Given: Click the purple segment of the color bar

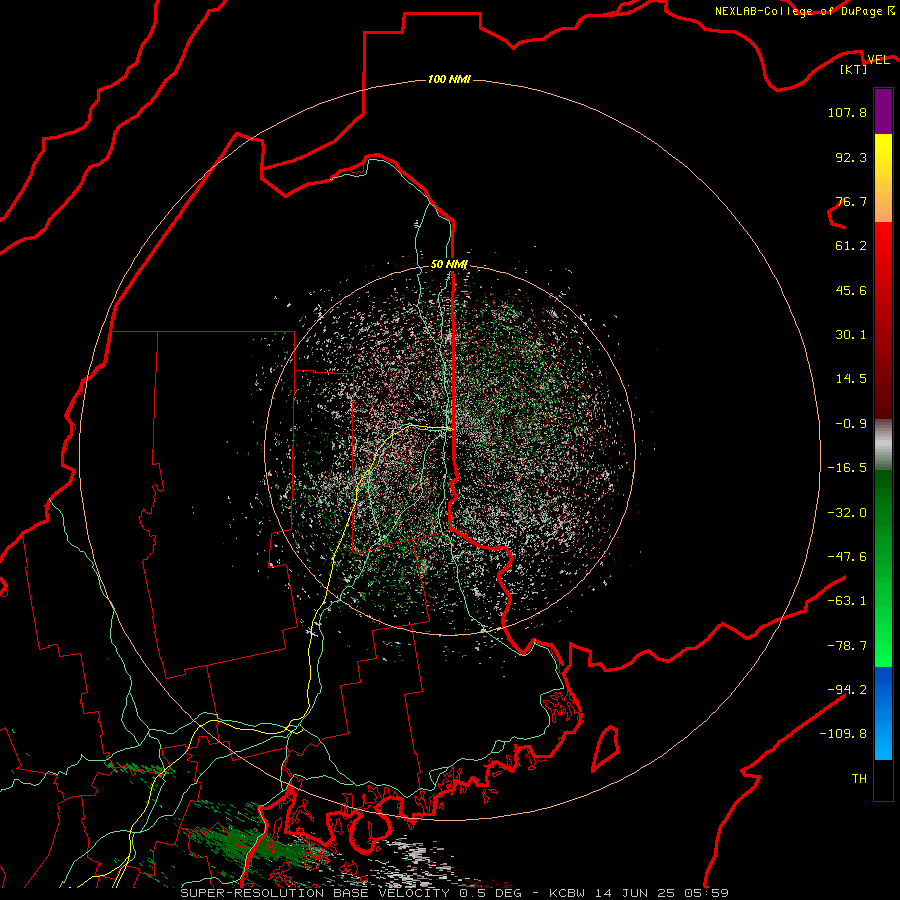Looking at the screenshot, I should 883,112.
